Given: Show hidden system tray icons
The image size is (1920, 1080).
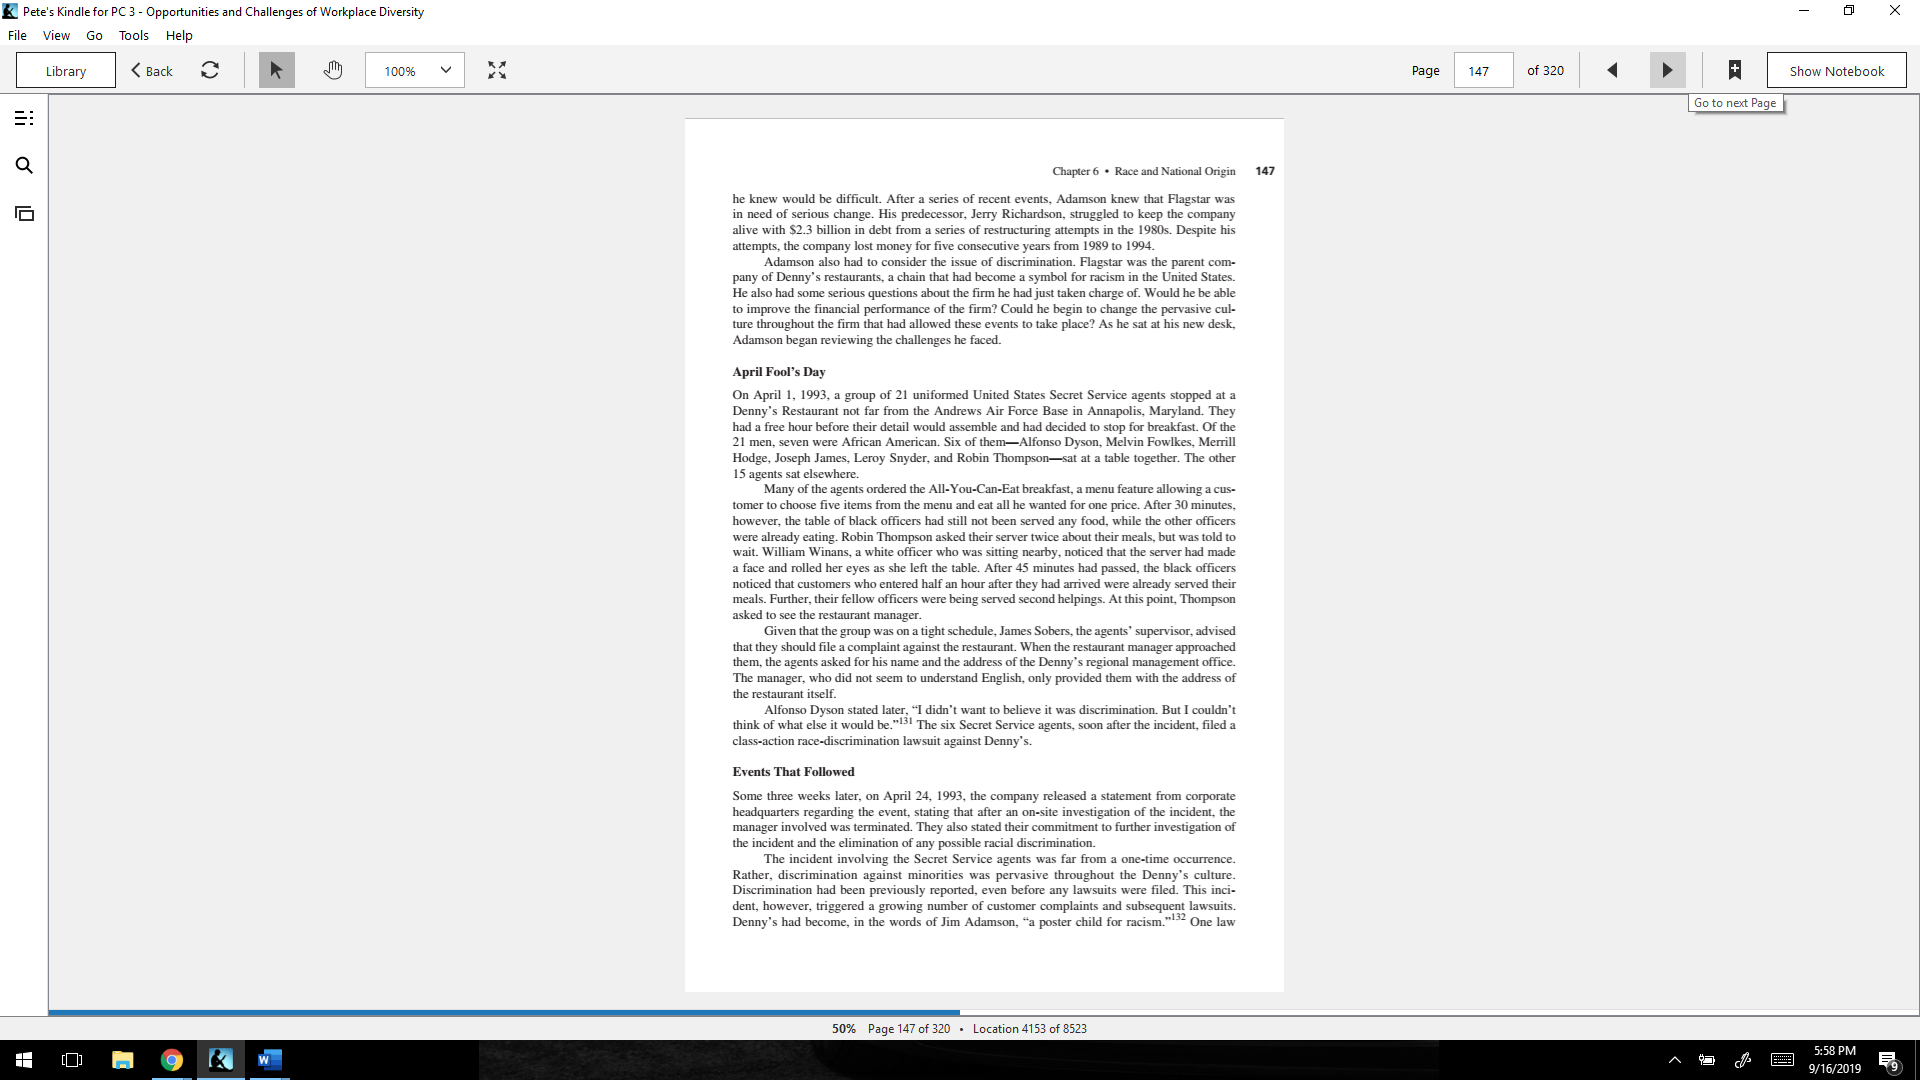Looking at the screenshot, I should click(1675, 1060).
